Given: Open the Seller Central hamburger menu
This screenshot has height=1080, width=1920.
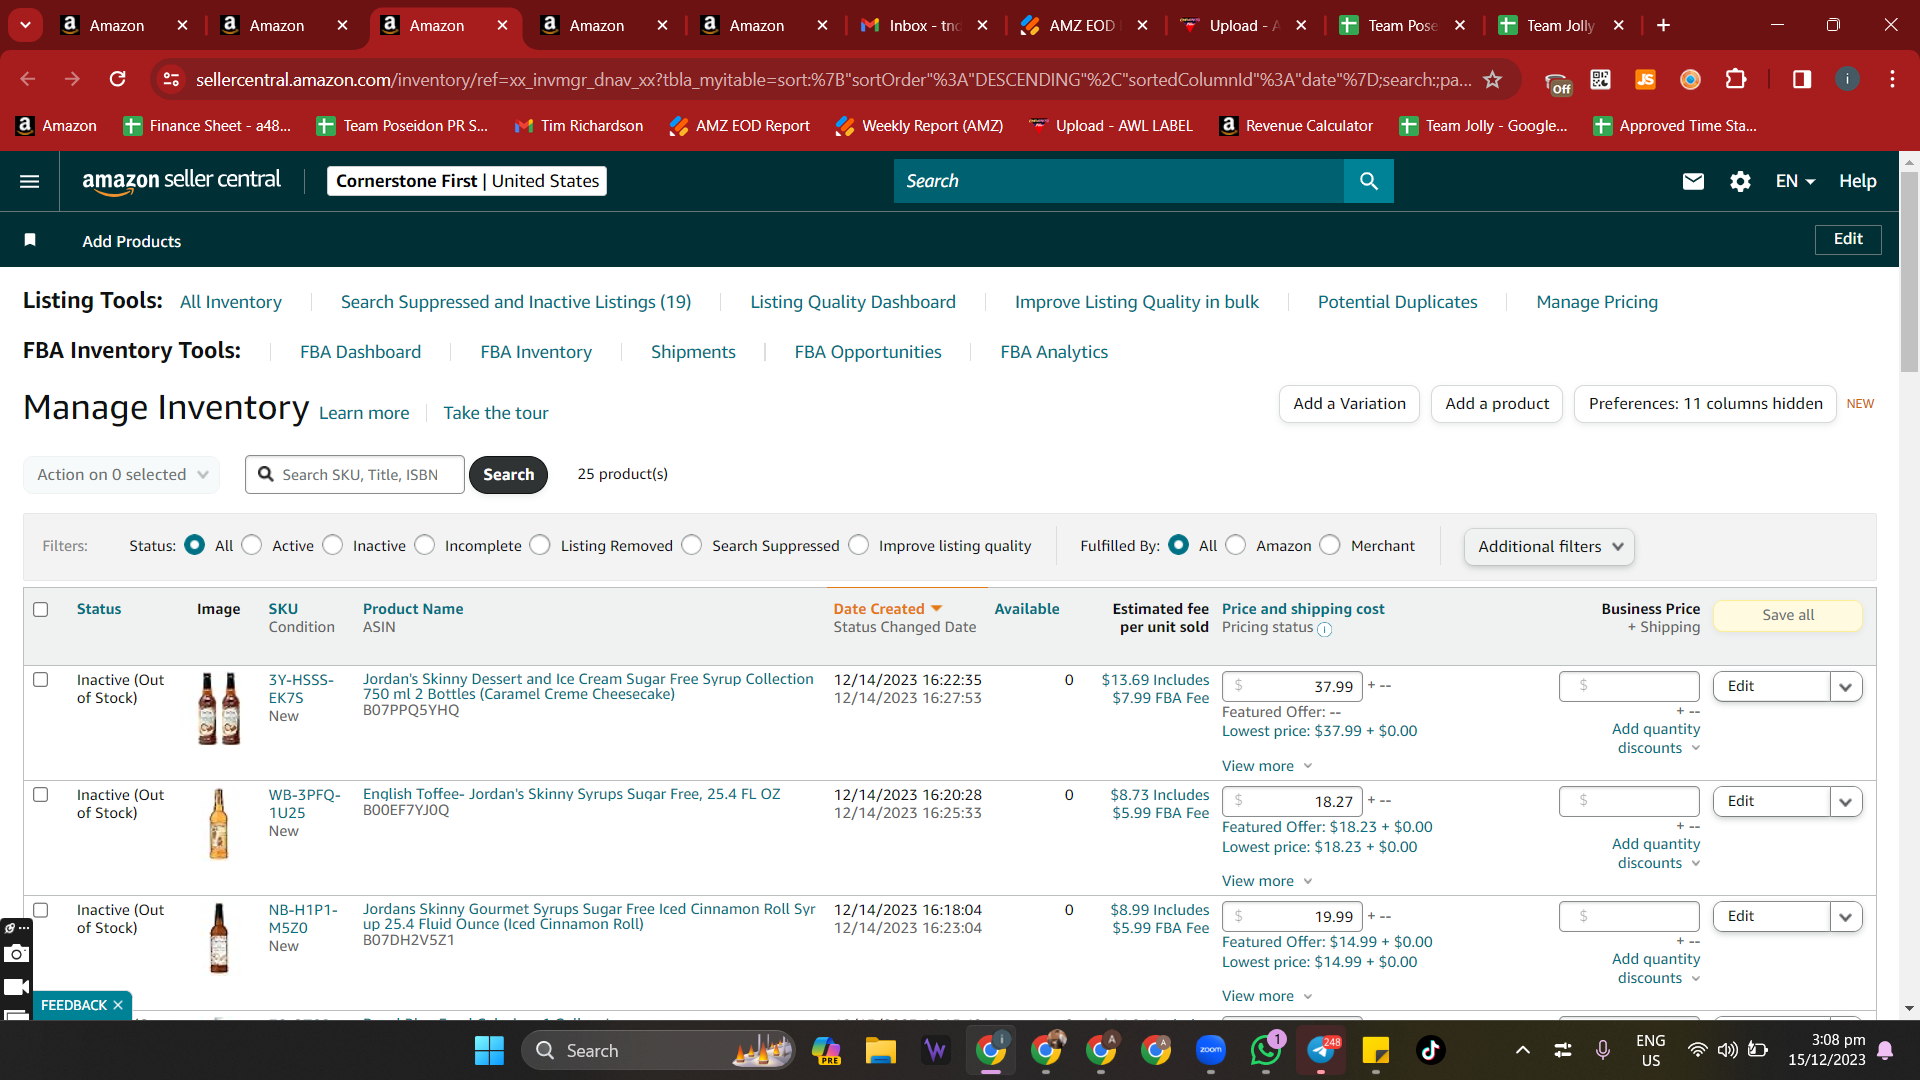Looking at the screenshot, I should (x=30, y=181).
